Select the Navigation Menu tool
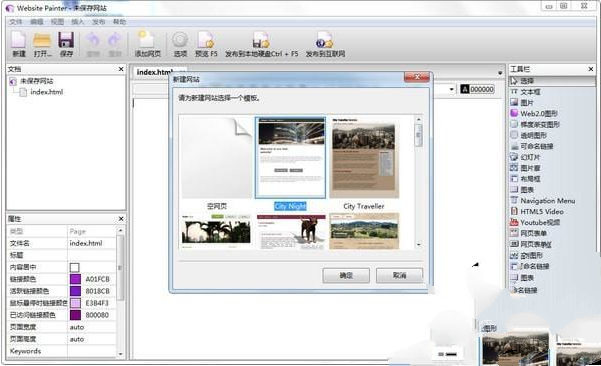This screenshot has height=366, width=601. [x=543, y=200]
